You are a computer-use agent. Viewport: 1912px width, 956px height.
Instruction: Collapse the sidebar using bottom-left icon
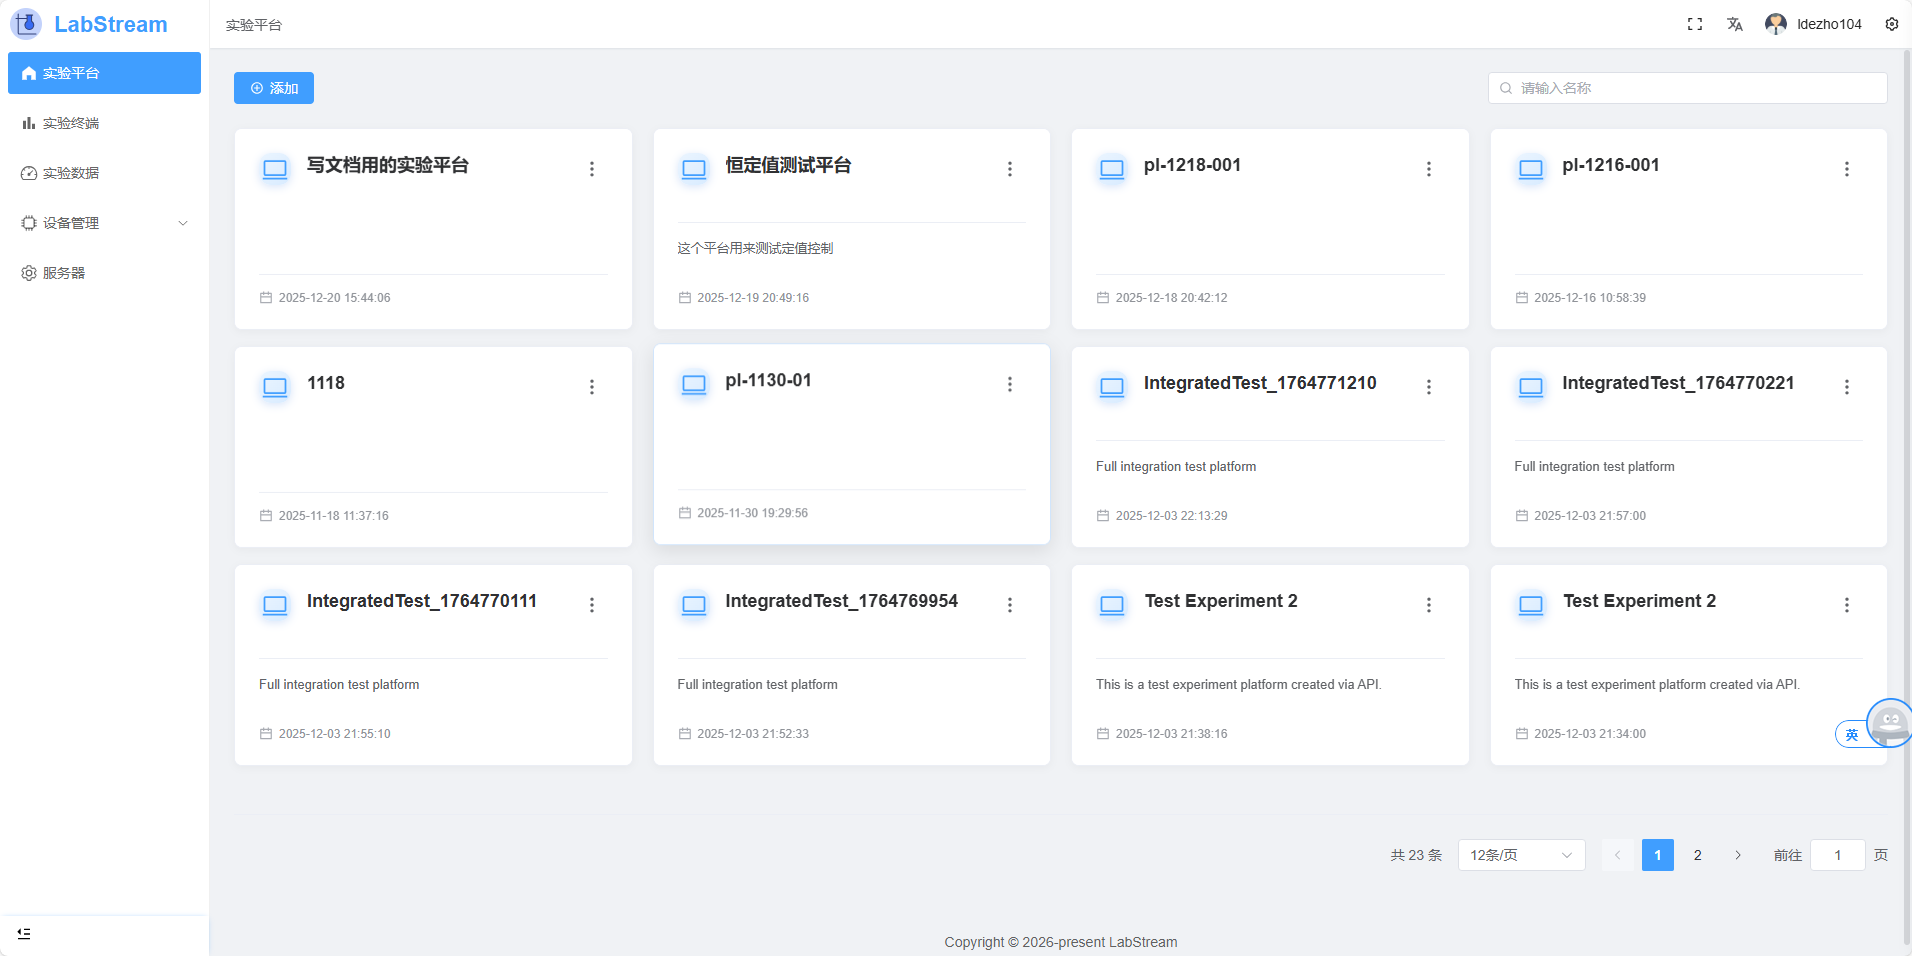point(24,933)
